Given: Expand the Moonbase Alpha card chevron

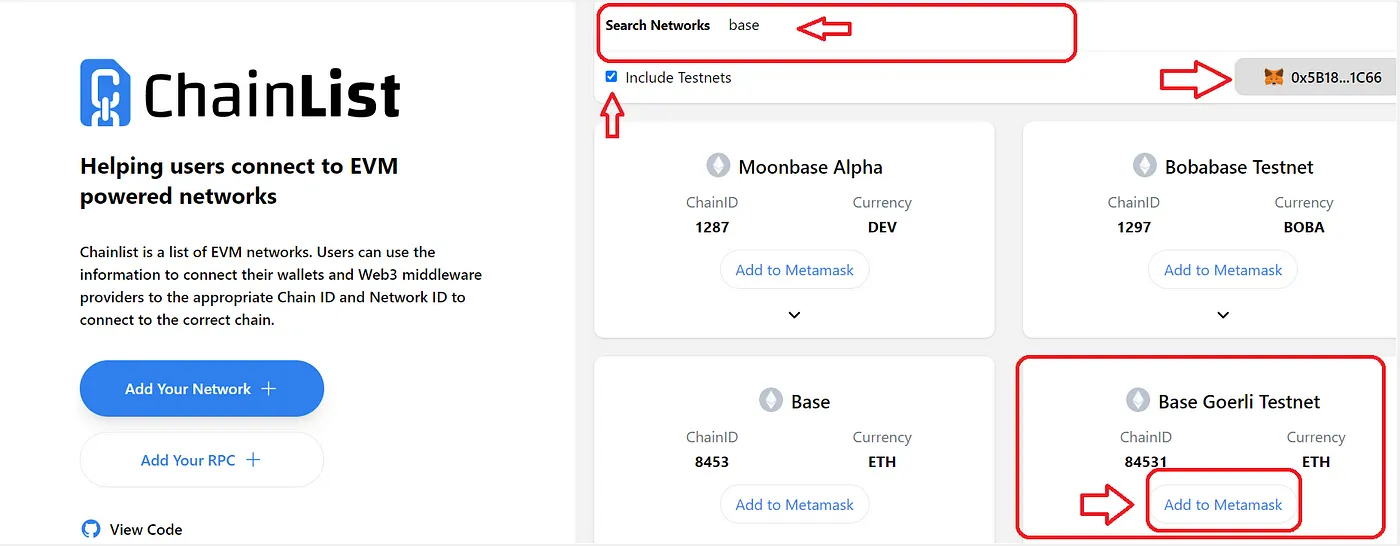Looking at the screenshot, I should click(x=794, y=315).
